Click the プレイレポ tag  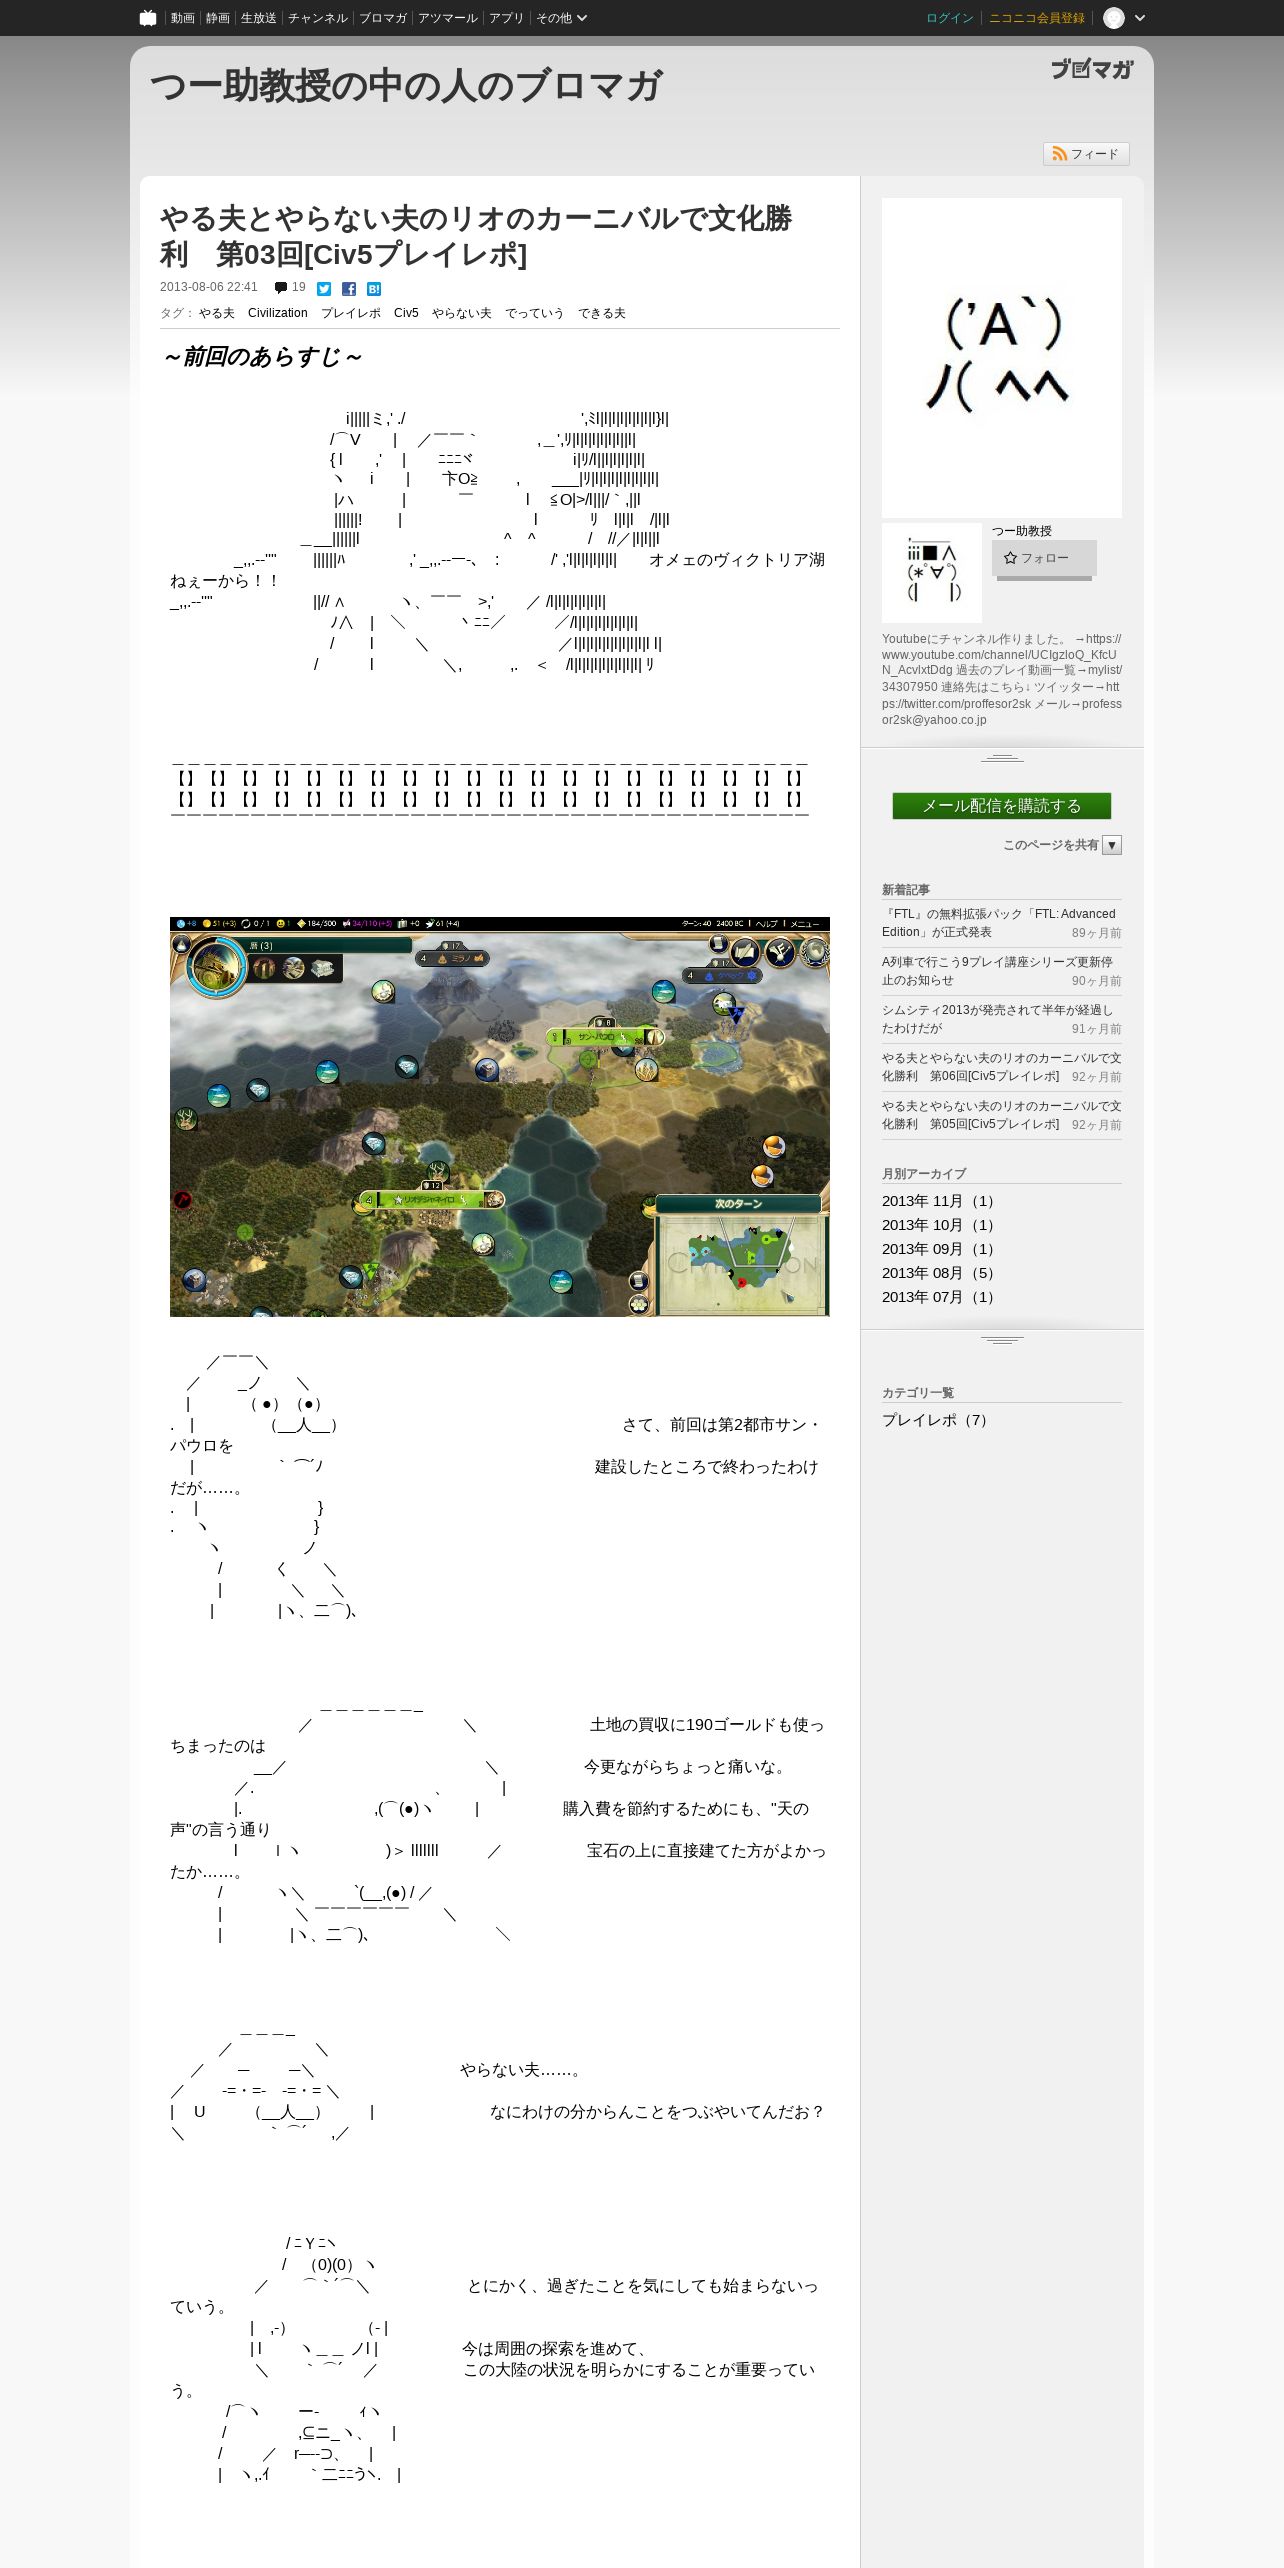(351, 313)
